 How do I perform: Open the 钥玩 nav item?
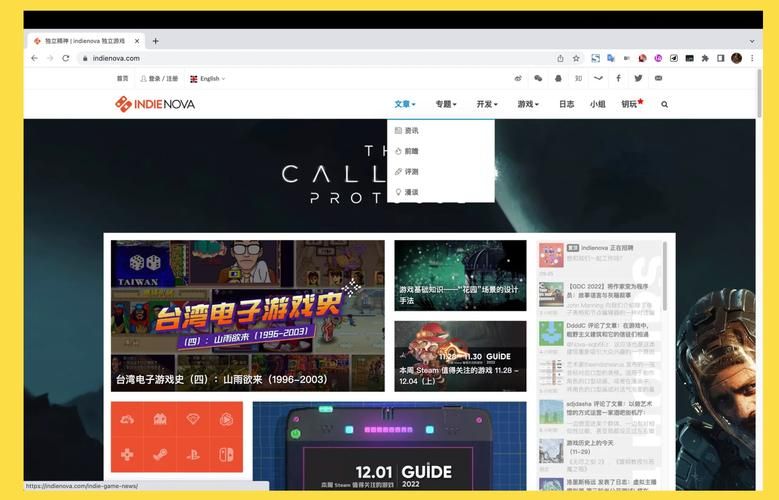(x=632, y=103)
